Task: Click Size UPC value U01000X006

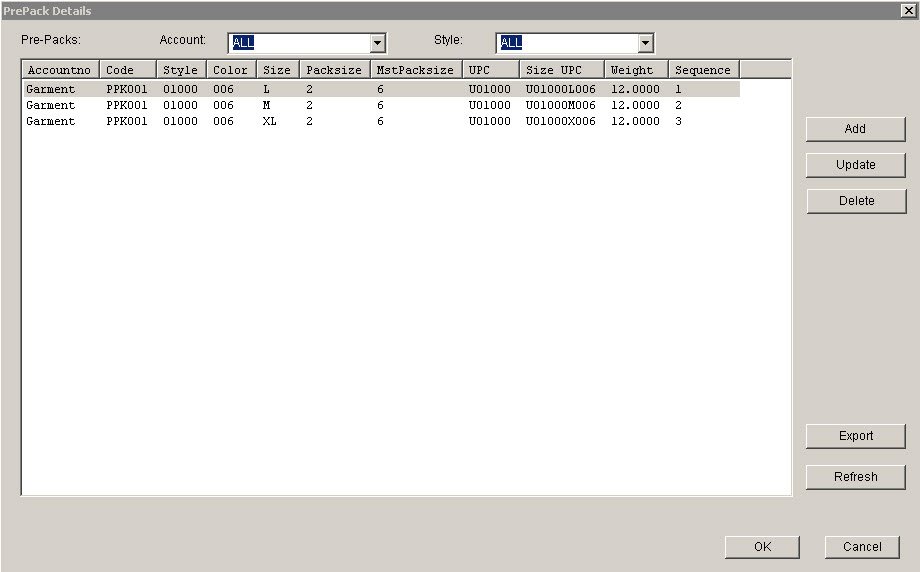Action: coord(560,121)
